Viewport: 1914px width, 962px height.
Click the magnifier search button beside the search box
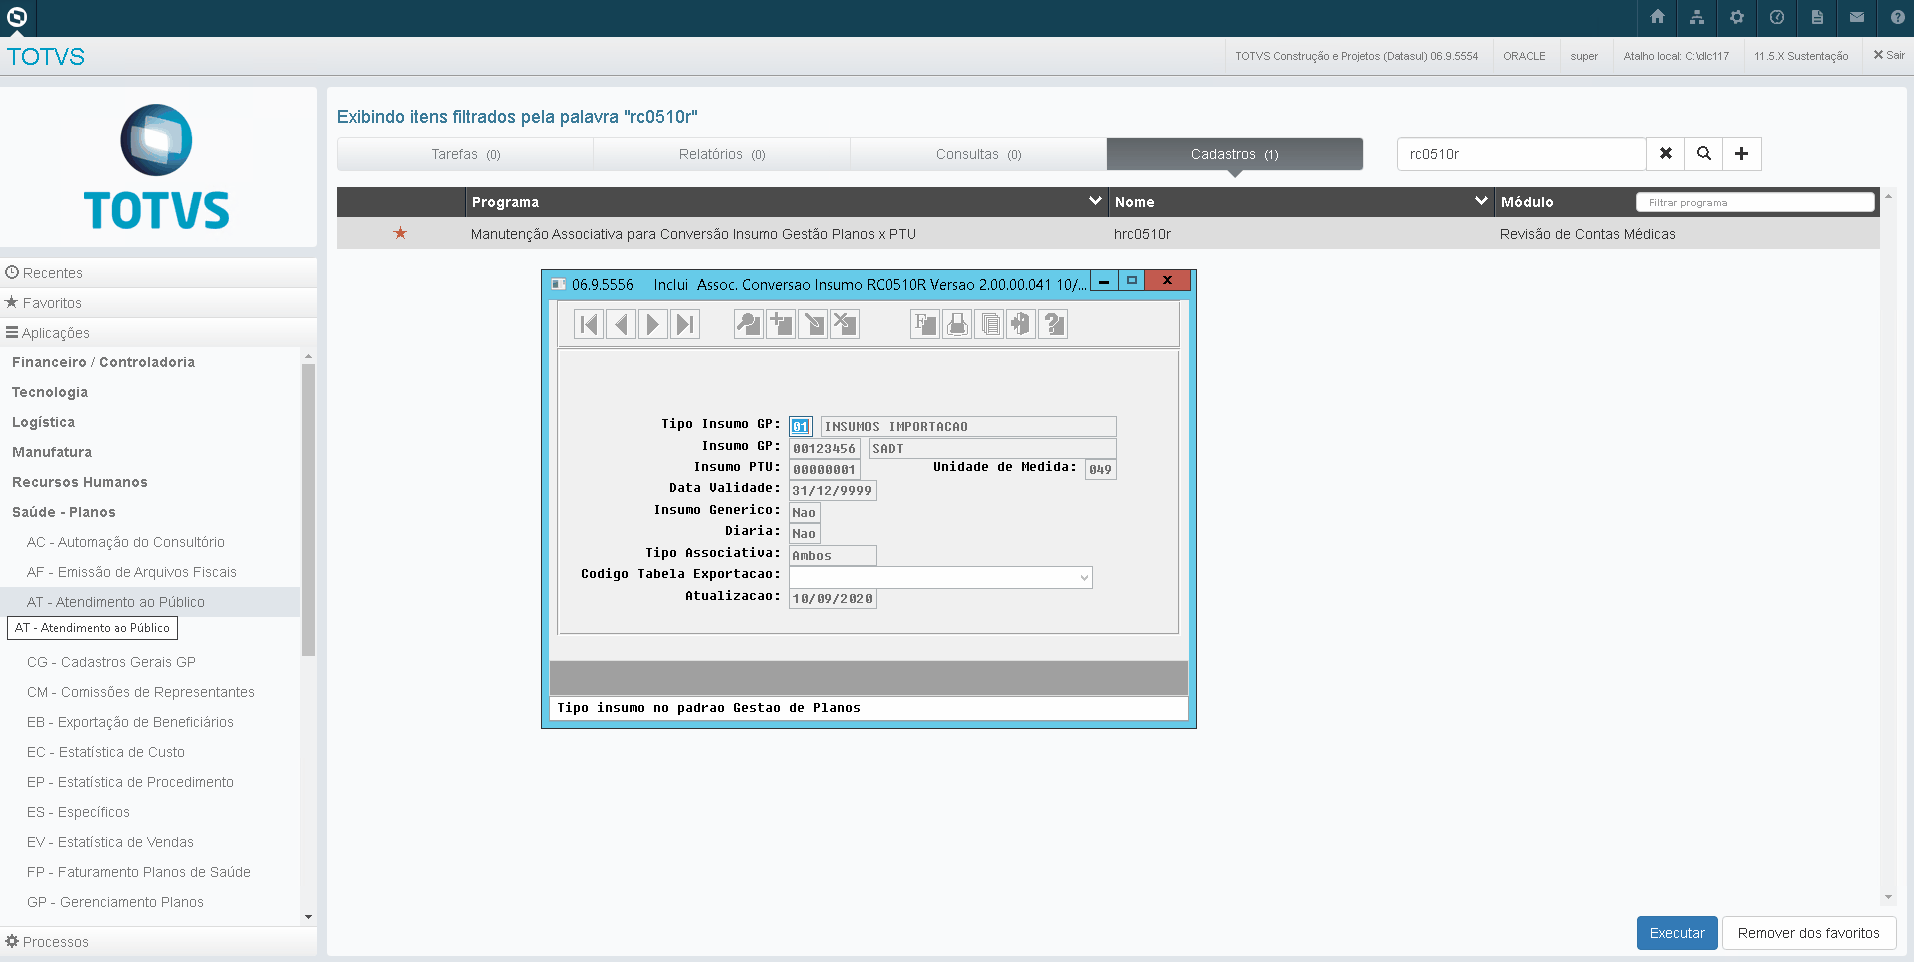point(1704,154)
